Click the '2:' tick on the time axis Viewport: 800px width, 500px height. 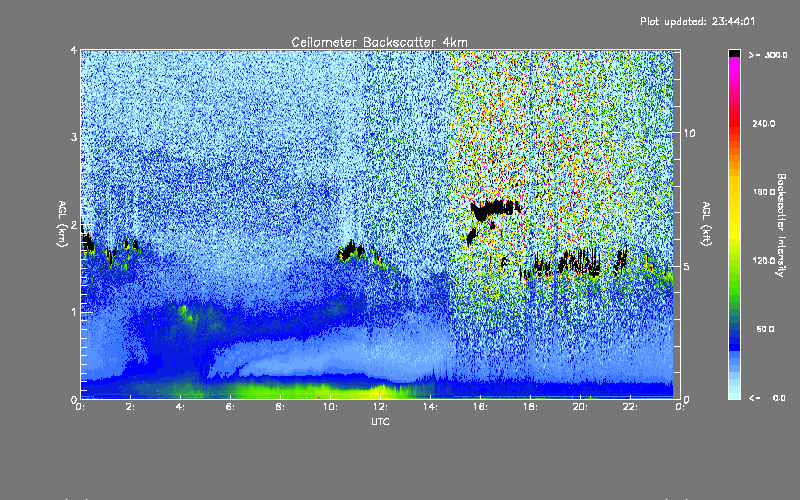coord(131,407)
